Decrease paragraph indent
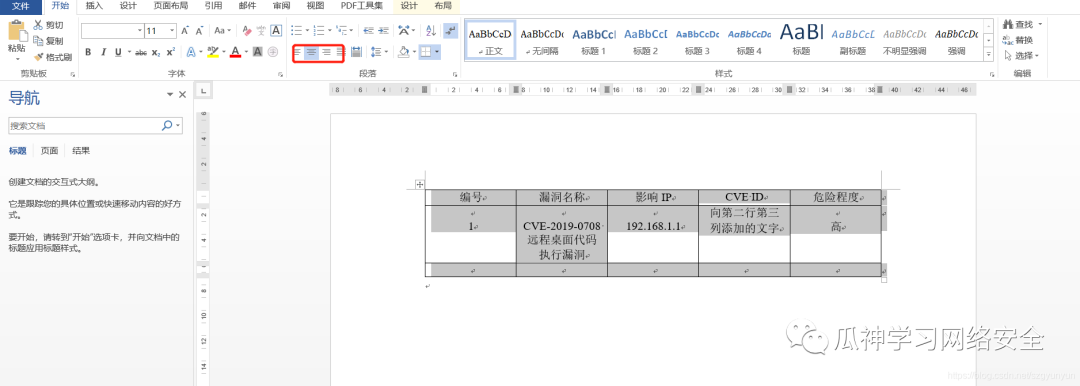The width and height of the screenshot is (1080, 386). [368, 30]
